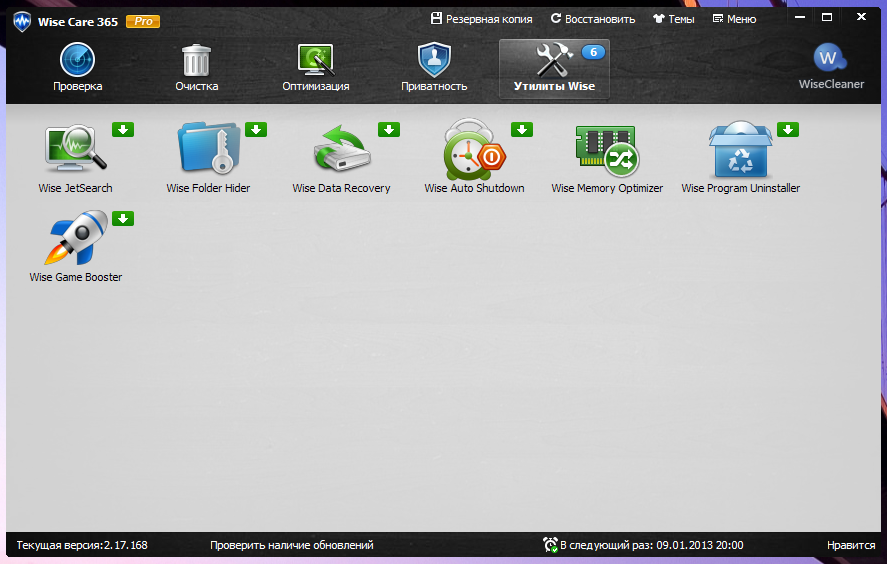Click download arrow for Wise Game Booster
This screenshot has width=887, height=564.
pos(123,218)
